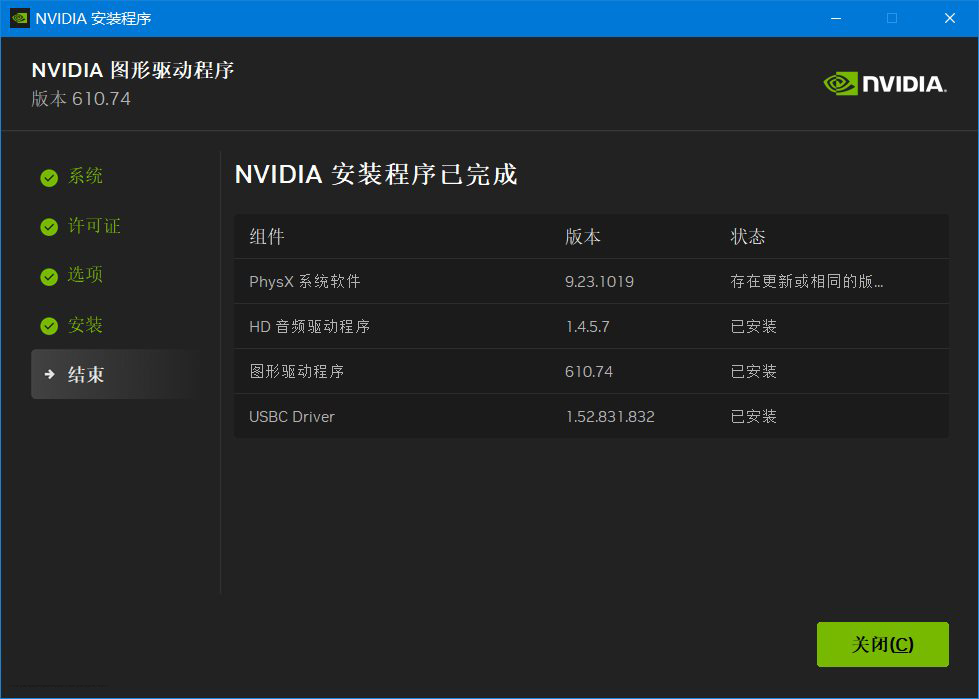Click the header subtitle 版本 610.74
The image size is (979, 699).
click(81, 99)
